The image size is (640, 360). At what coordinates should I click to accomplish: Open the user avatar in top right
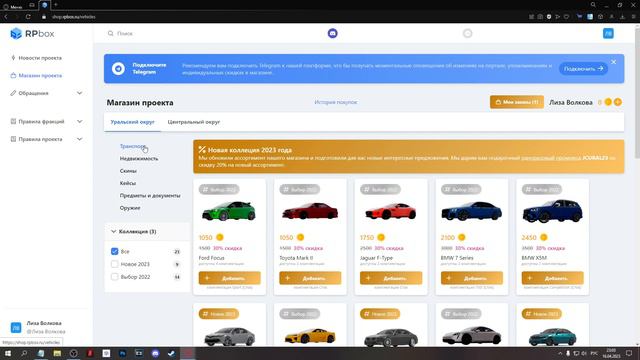608,33
